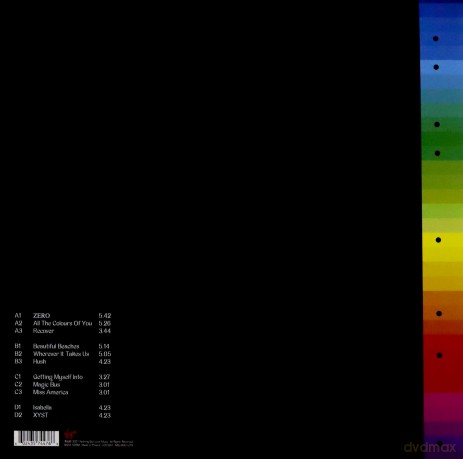The image size is (463, 459).
Task: Click the track title "XYST"
Action: pyautogui.click(x=40, y=415)
